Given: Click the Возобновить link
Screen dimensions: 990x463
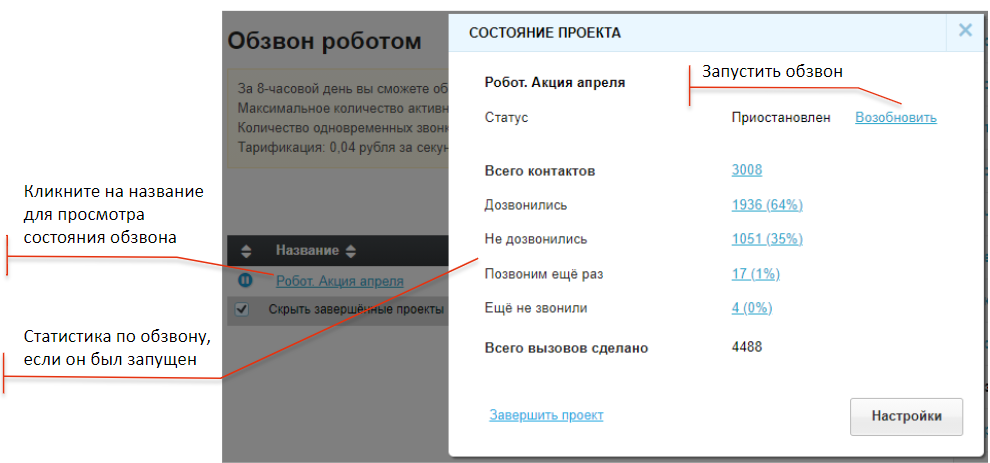Looking at the screenshot, I should click(x=896, y=117).
